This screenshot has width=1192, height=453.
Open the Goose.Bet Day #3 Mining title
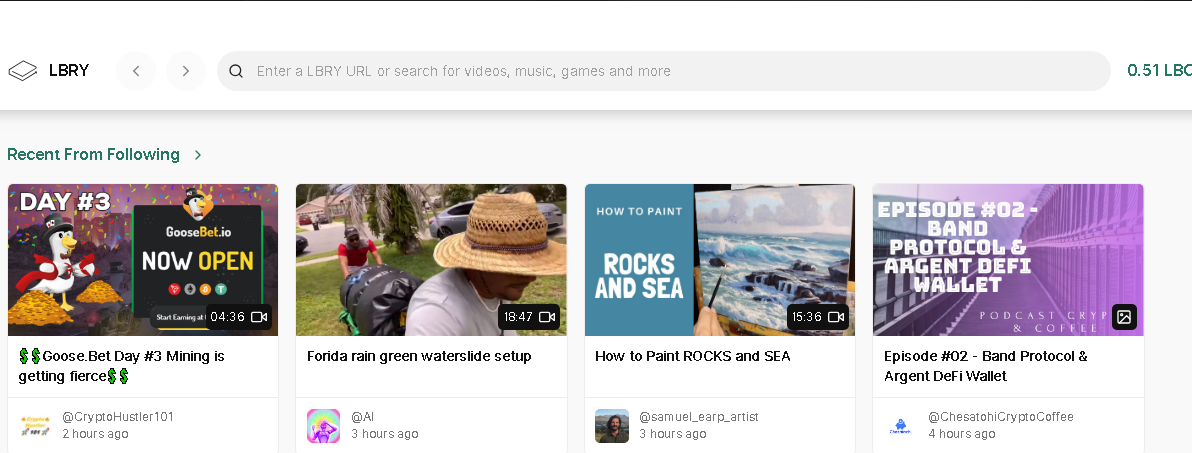point(122,366)
